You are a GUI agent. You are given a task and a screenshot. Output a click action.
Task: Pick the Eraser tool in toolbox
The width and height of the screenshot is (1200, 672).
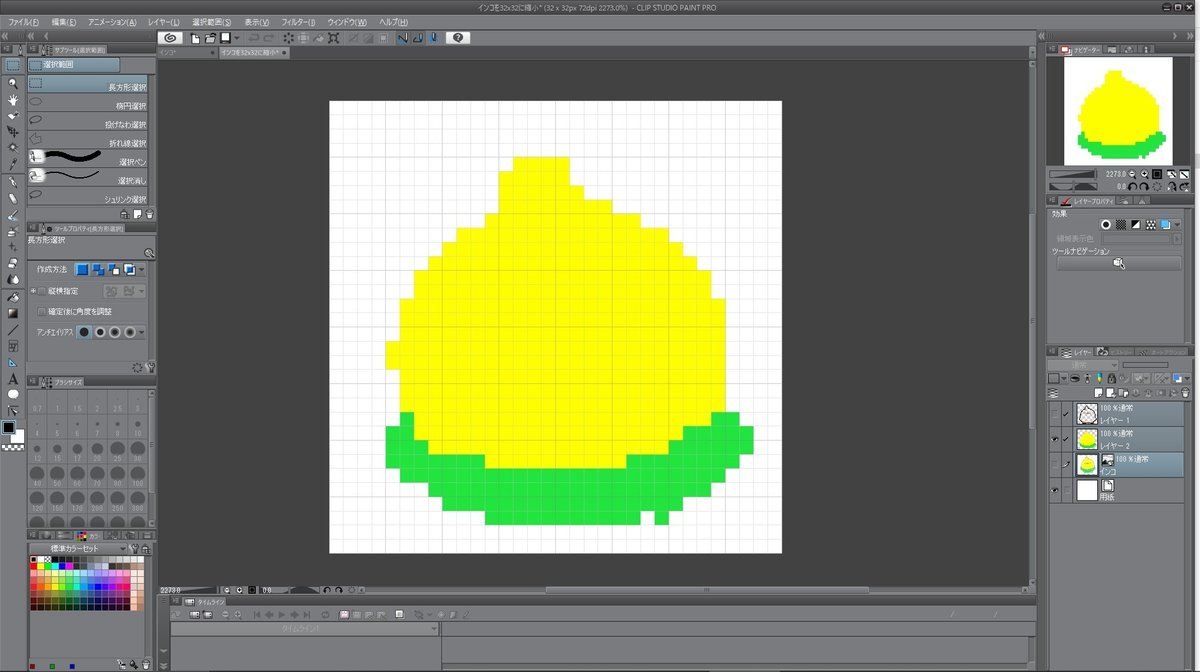pos(13,263)
